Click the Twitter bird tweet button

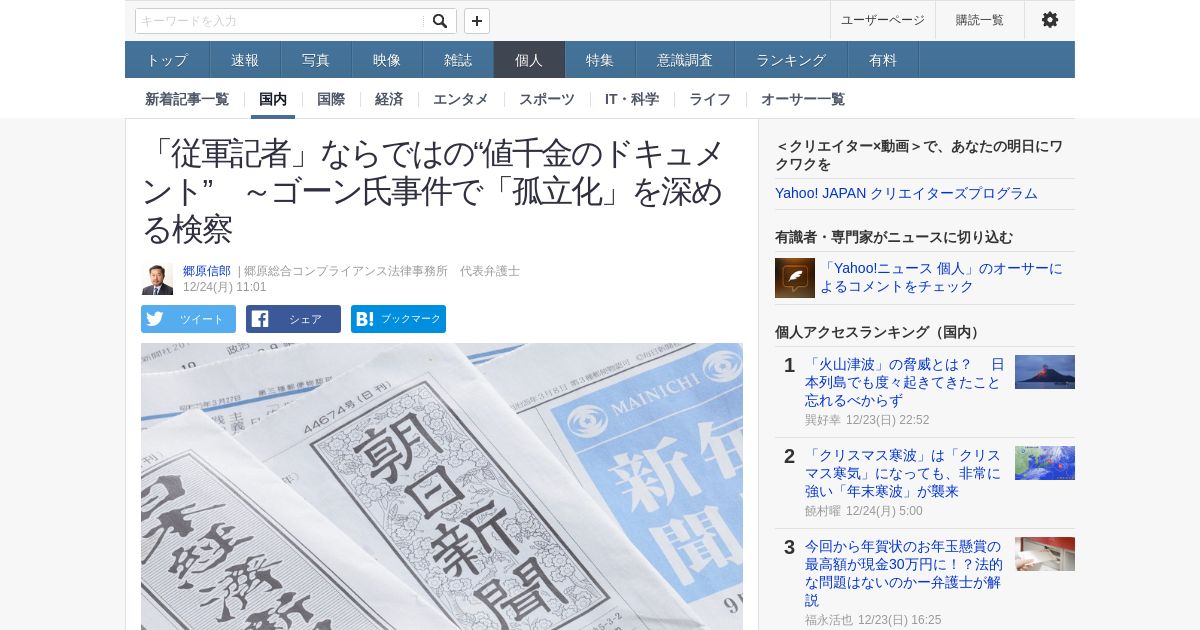coord(188,319)
